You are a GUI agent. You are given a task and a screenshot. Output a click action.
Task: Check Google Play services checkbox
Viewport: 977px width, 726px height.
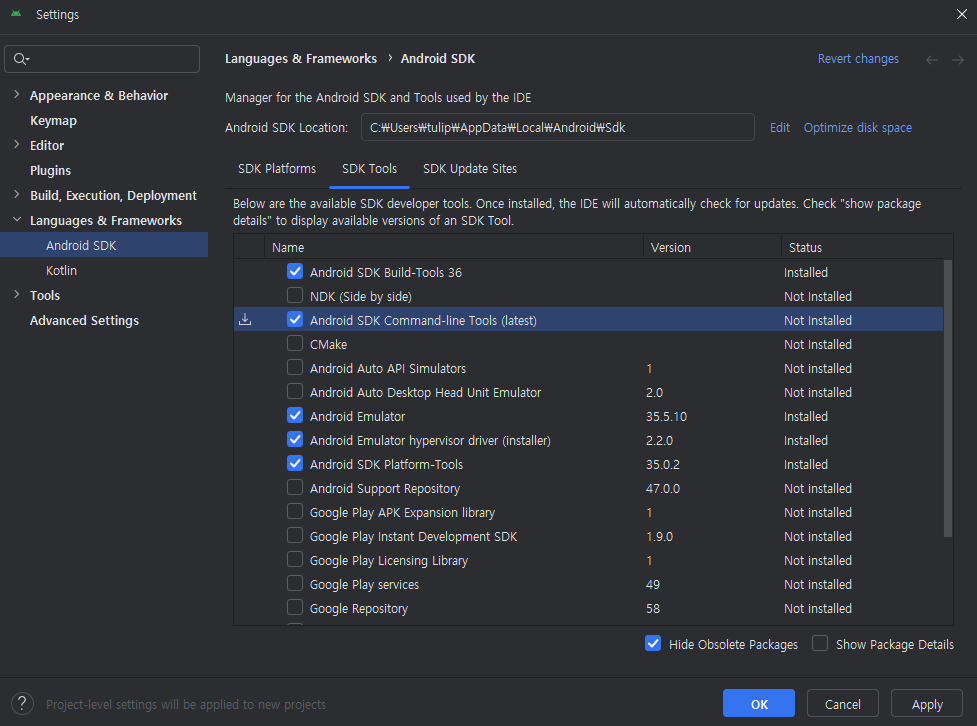(x=295, y=583)
